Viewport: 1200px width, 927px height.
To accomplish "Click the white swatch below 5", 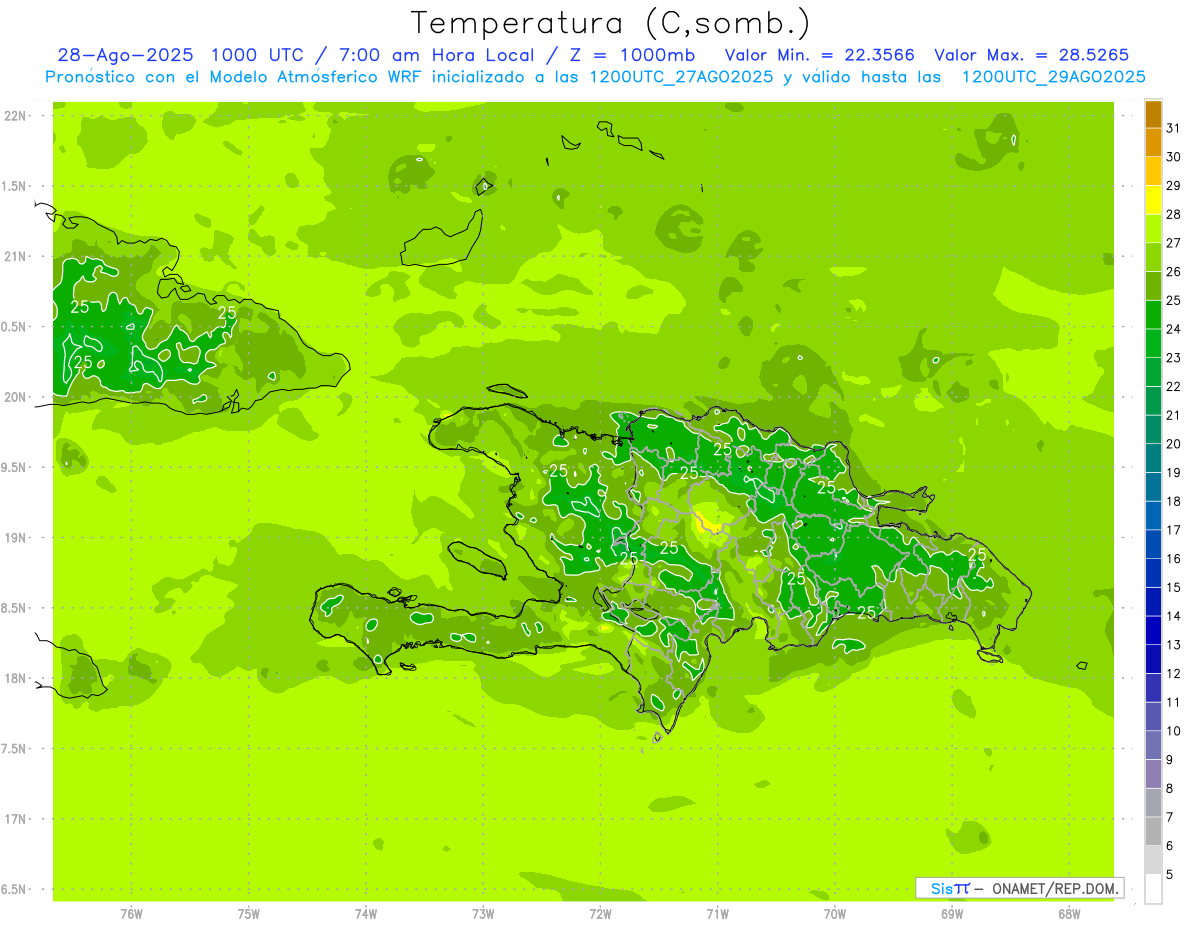I will tap(1153, 889).
